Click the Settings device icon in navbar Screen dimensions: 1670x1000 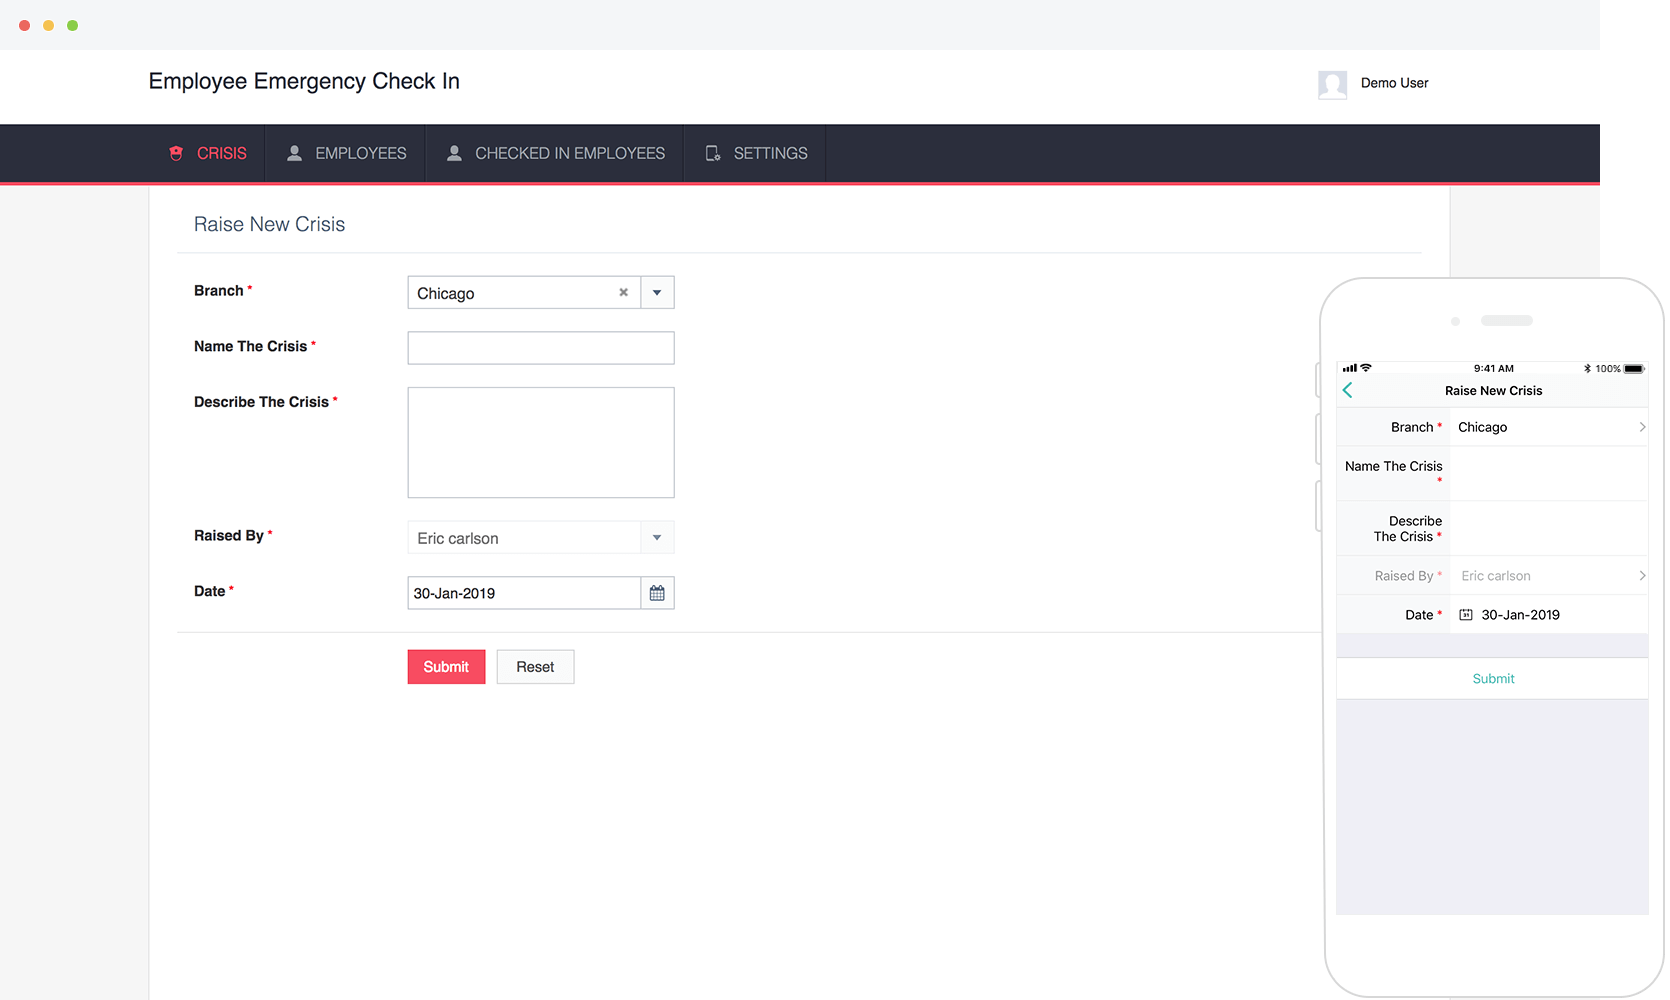point(713,153)
